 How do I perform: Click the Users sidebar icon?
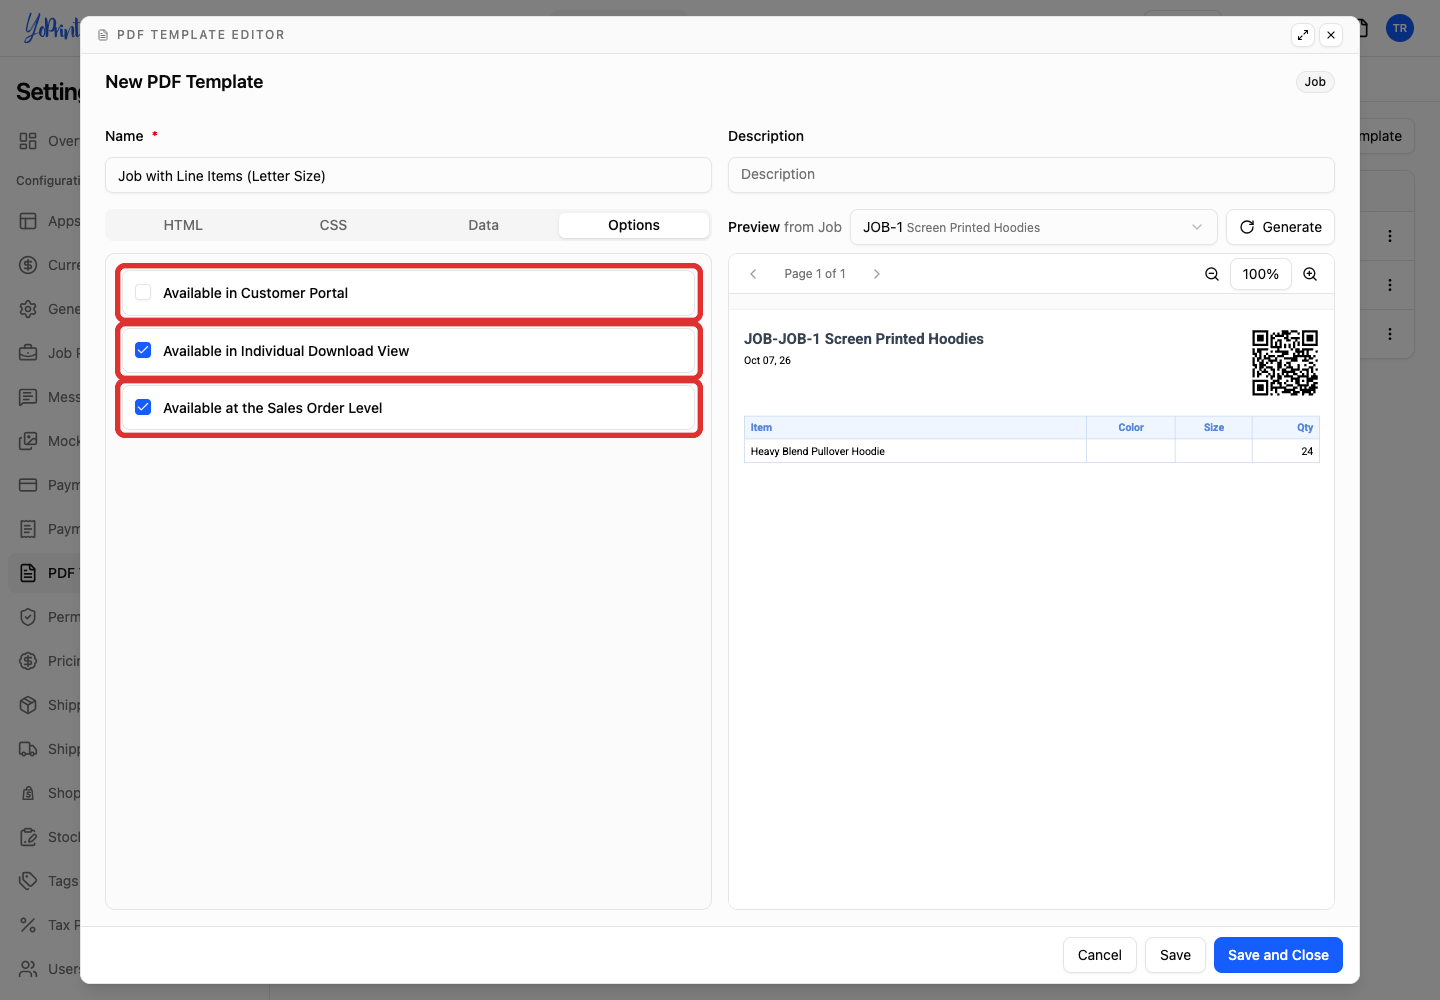[28, 969]
